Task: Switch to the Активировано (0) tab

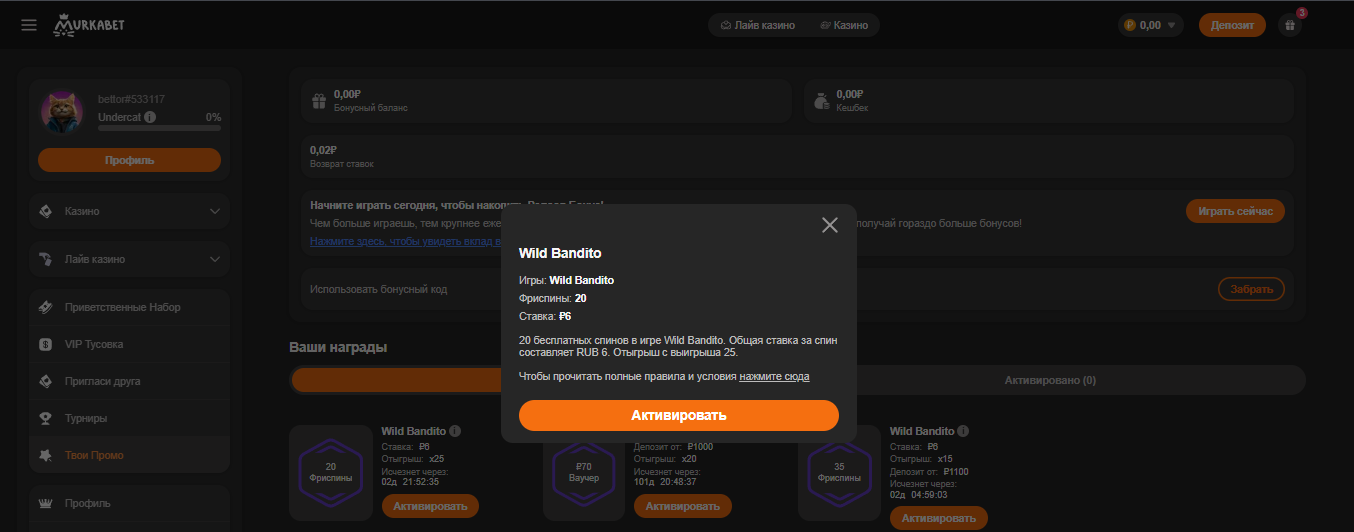Action: [1050, 381]
